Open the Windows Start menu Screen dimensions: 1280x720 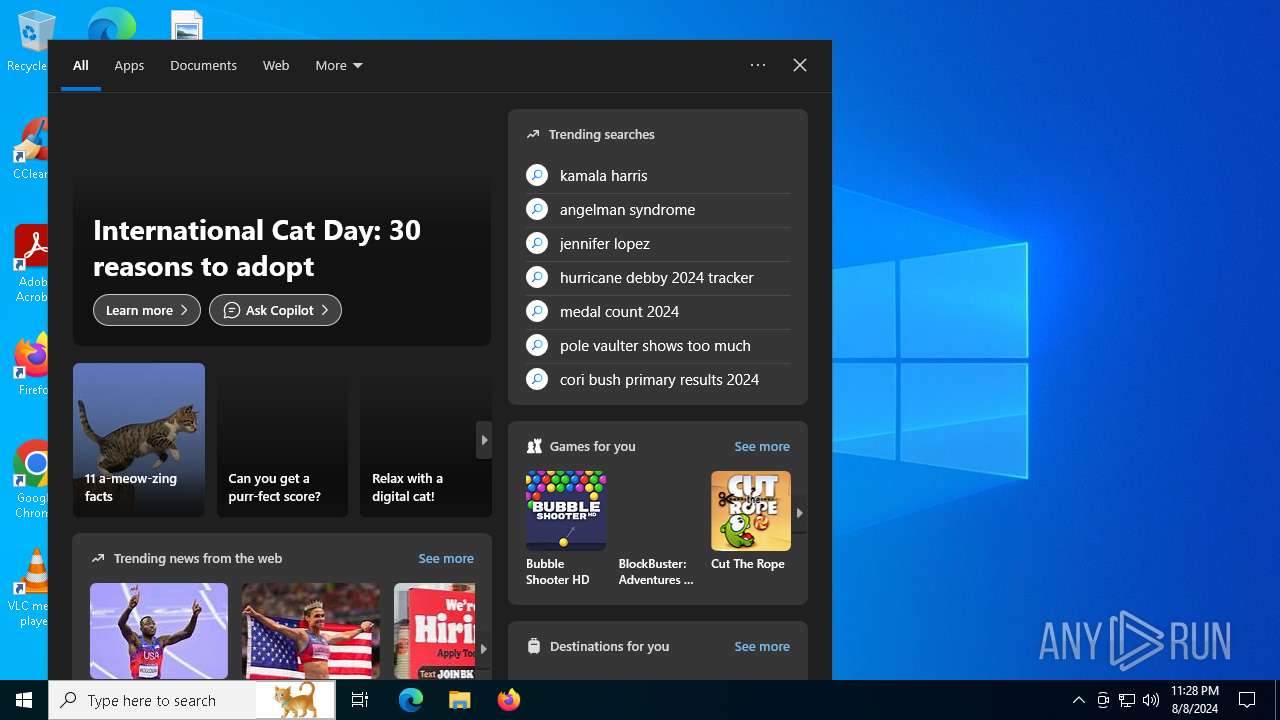(24, 700)
